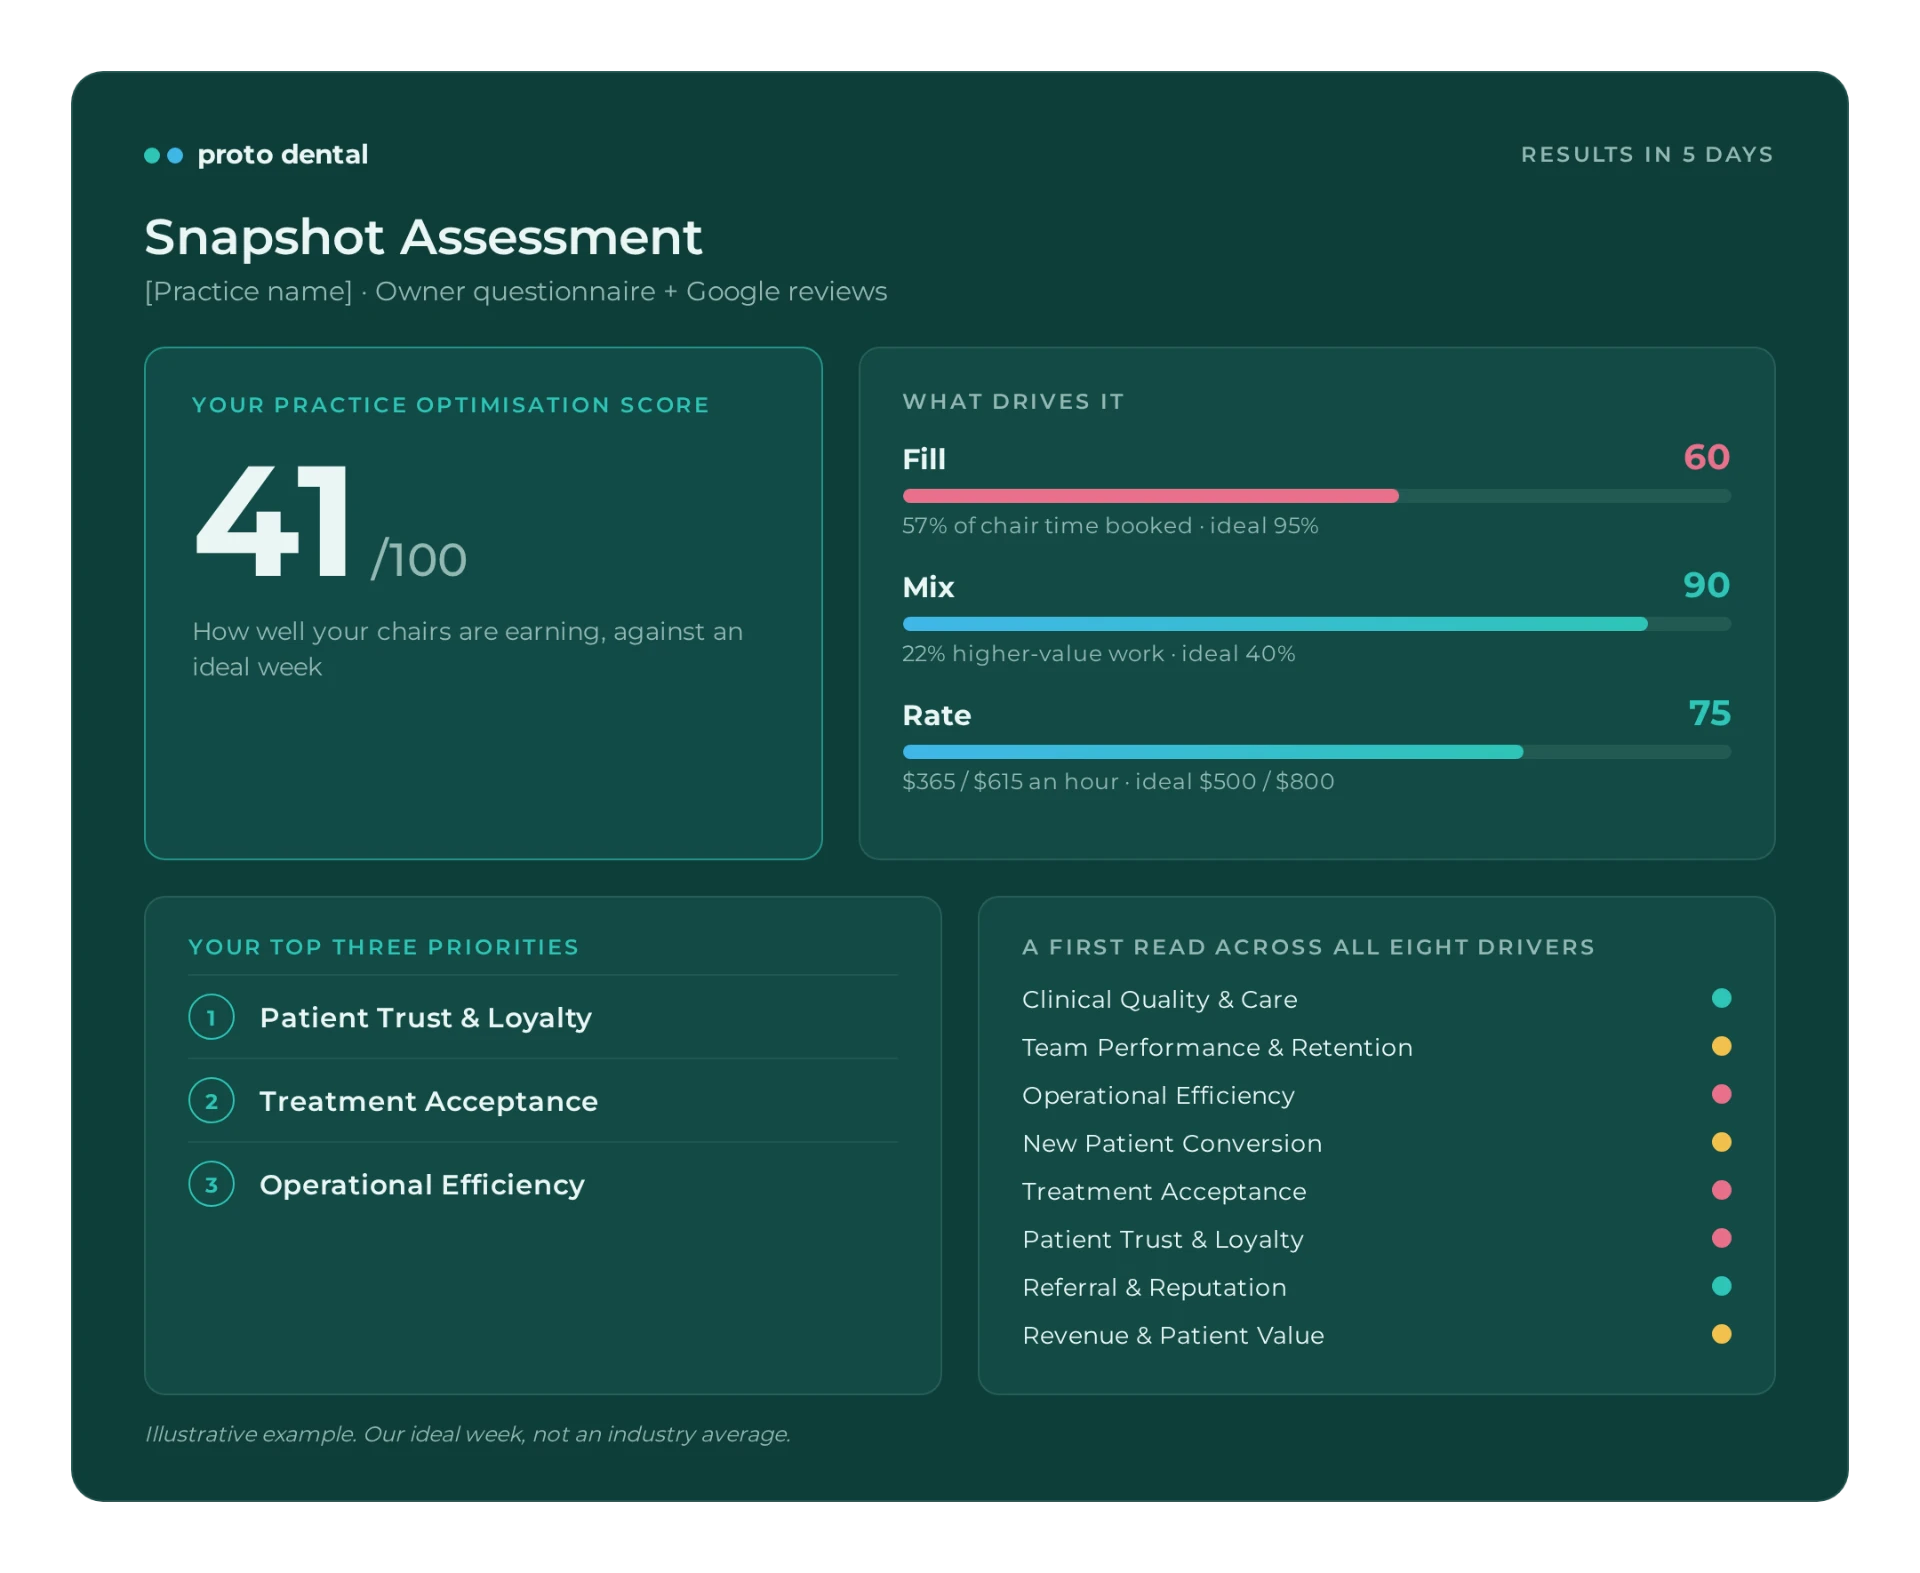Image resolution: width=1920 pixels, height=1573 pixels.
Task: Click the Clinical Quality & Care driver text
Action: tap(1160, 999)
